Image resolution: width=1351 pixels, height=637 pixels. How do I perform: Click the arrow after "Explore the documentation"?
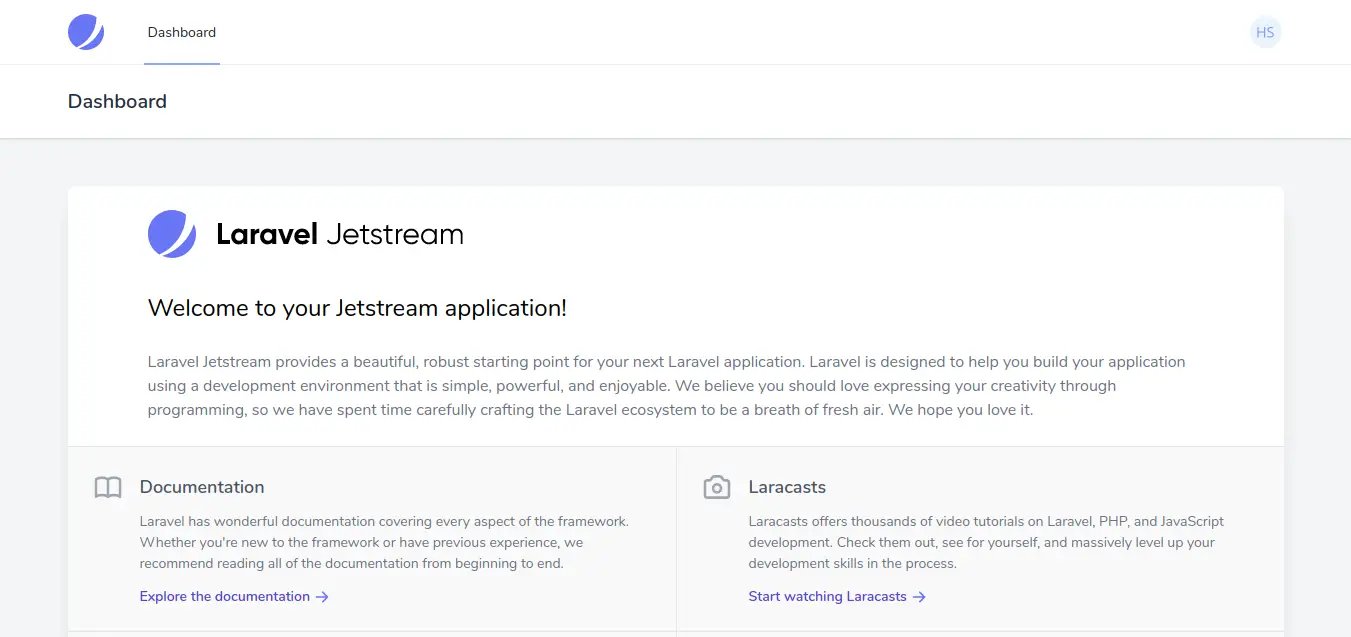(322, 597)
